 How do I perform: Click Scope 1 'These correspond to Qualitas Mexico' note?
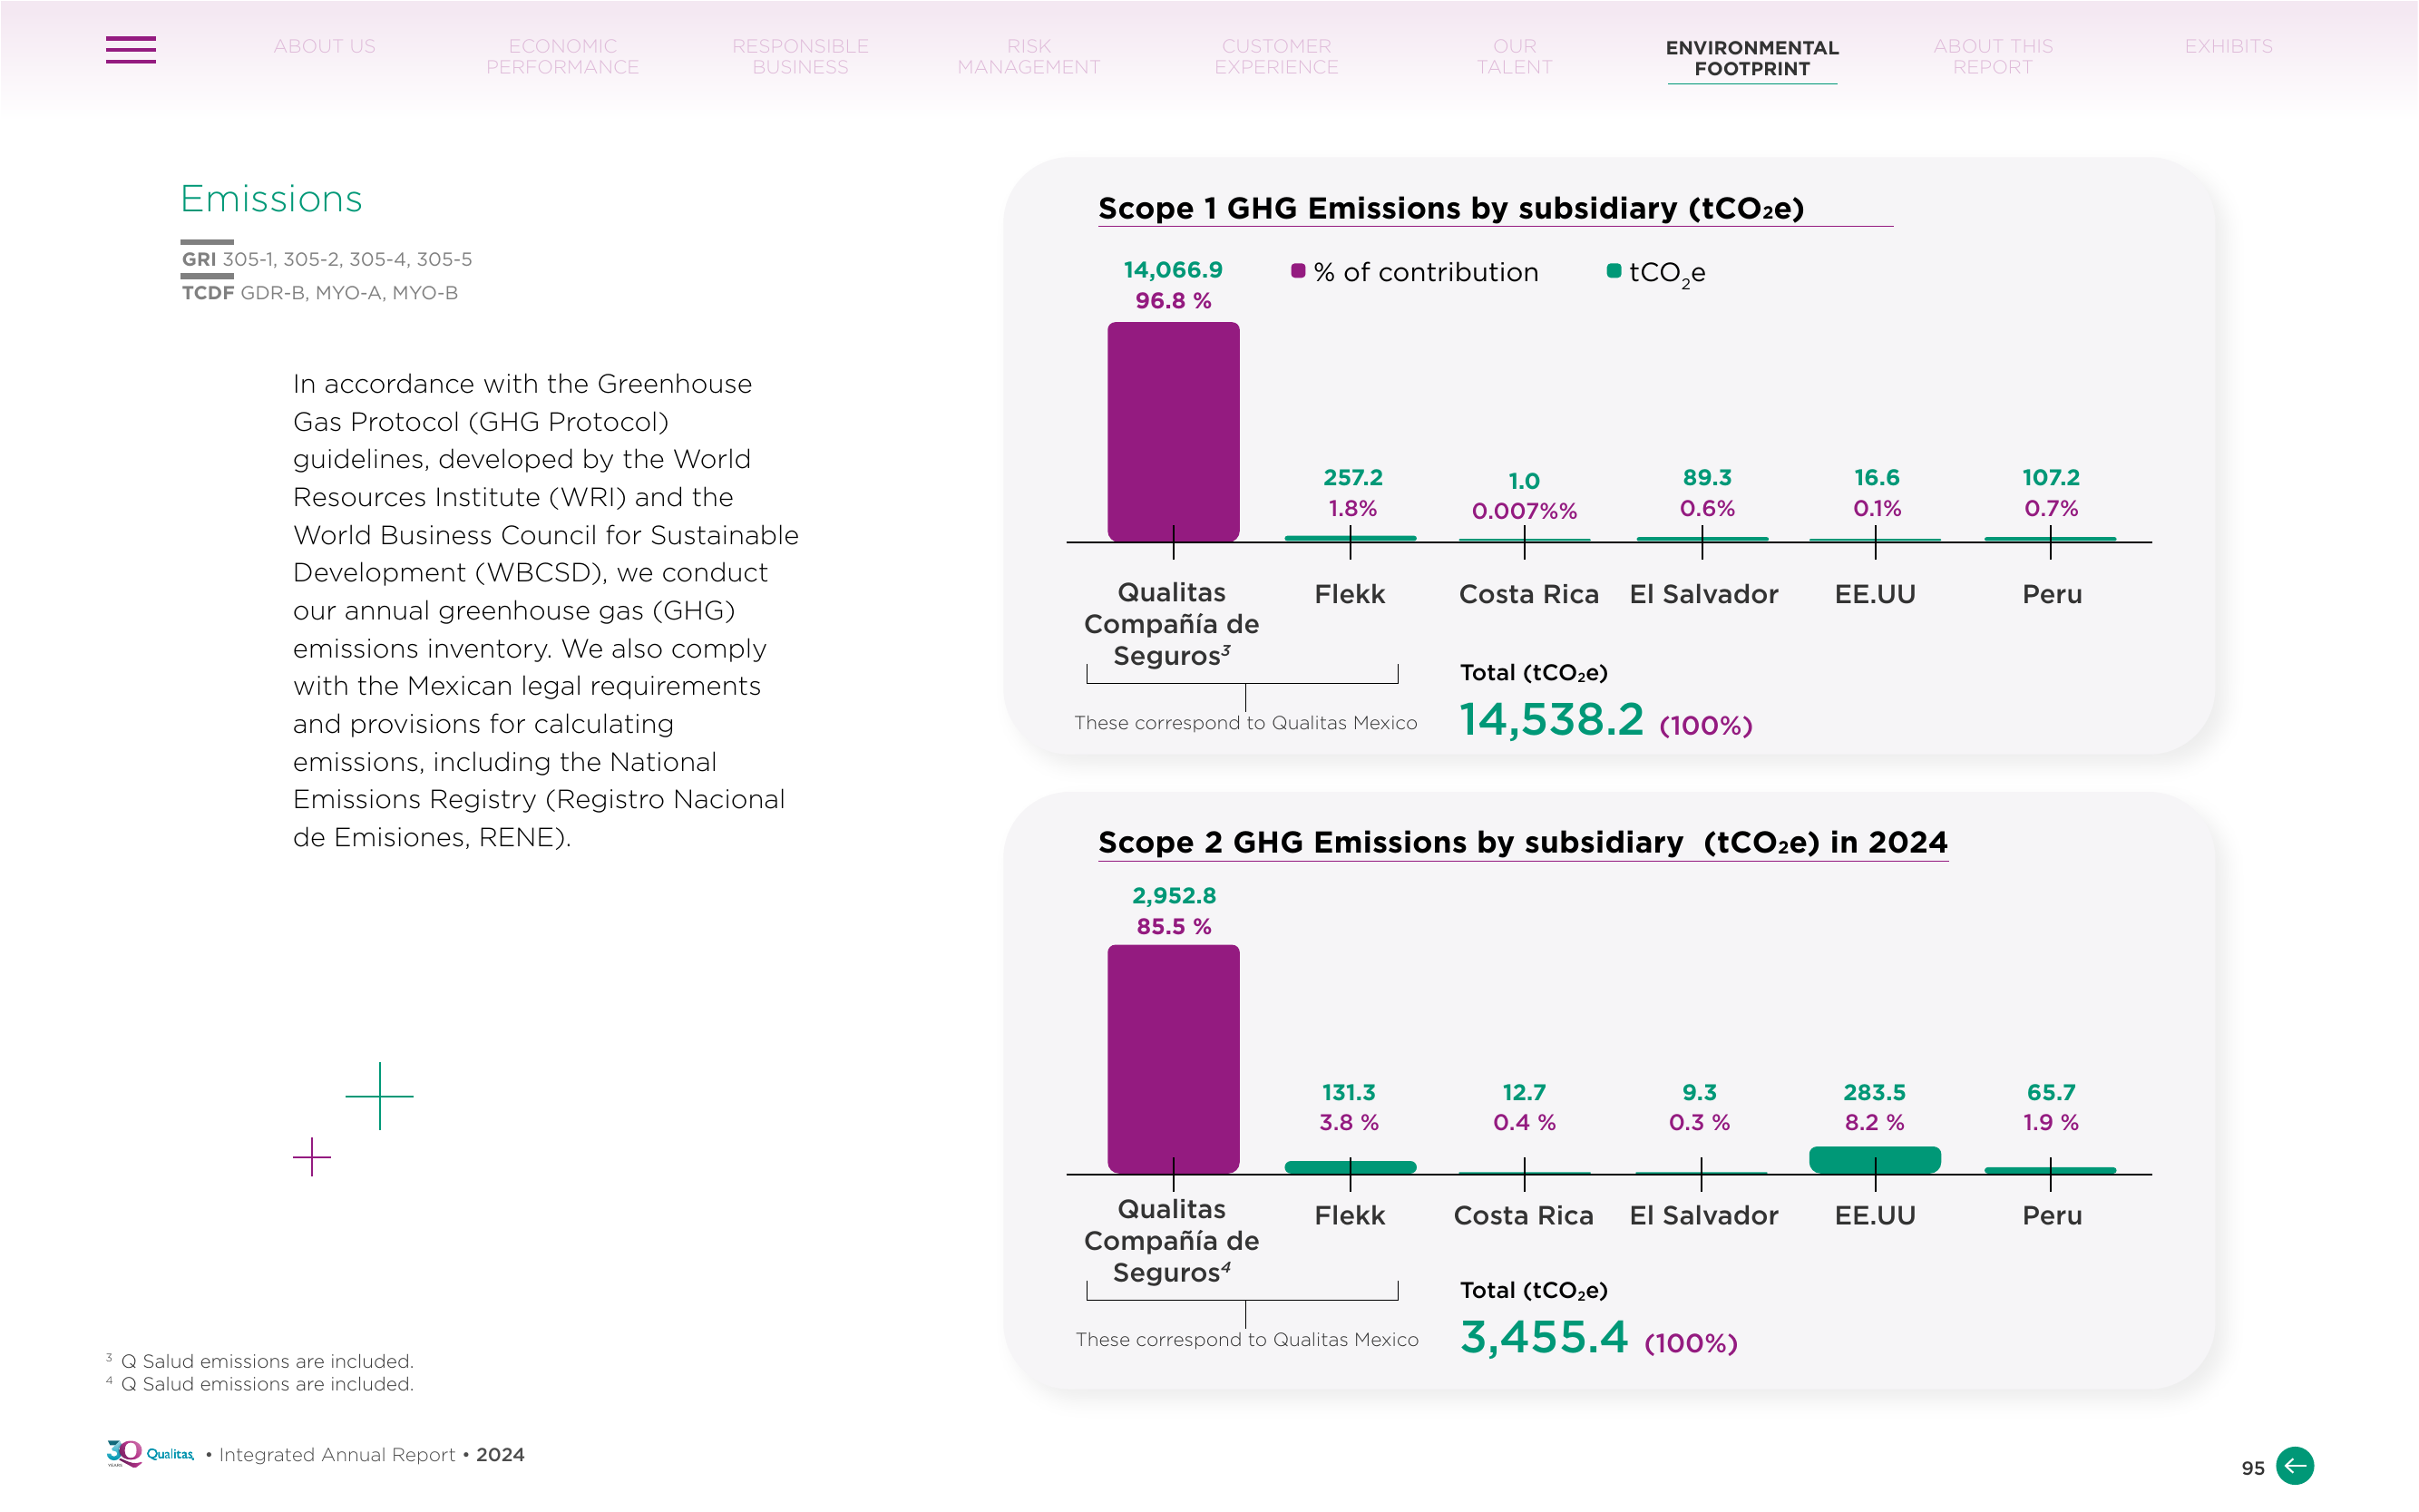(1245, 723)
